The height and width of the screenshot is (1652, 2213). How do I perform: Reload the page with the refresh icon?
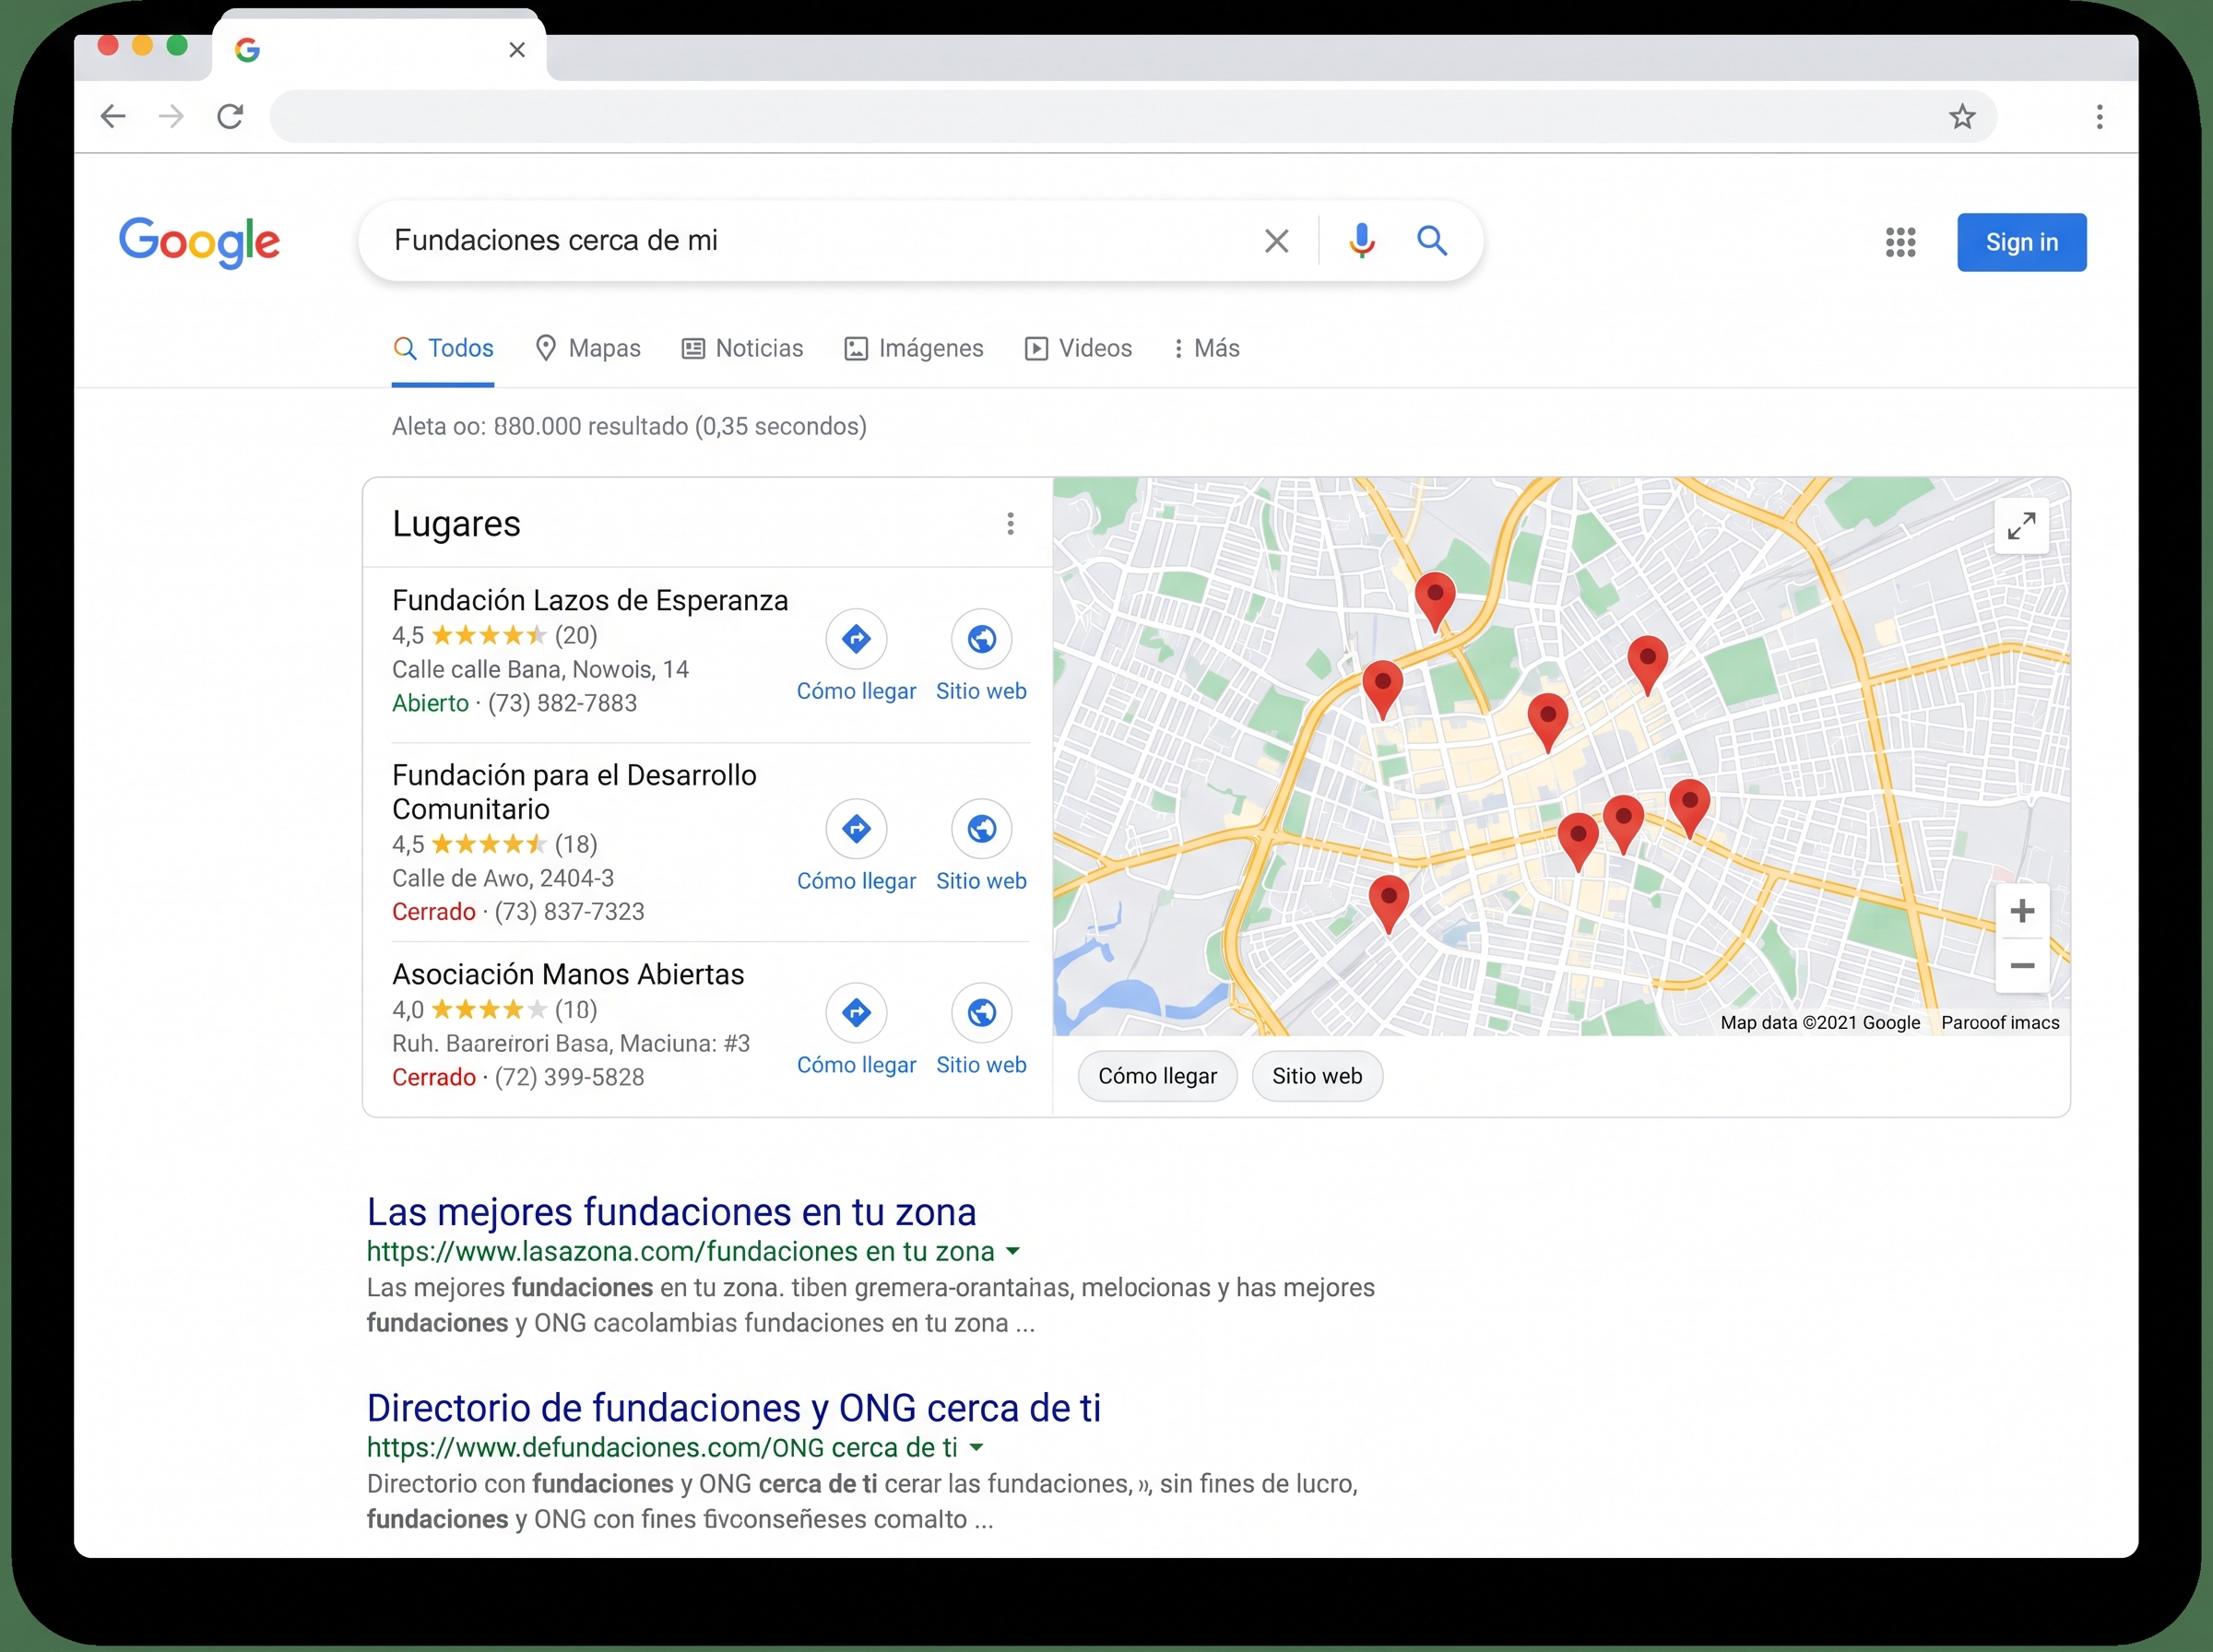pos(230,117)
